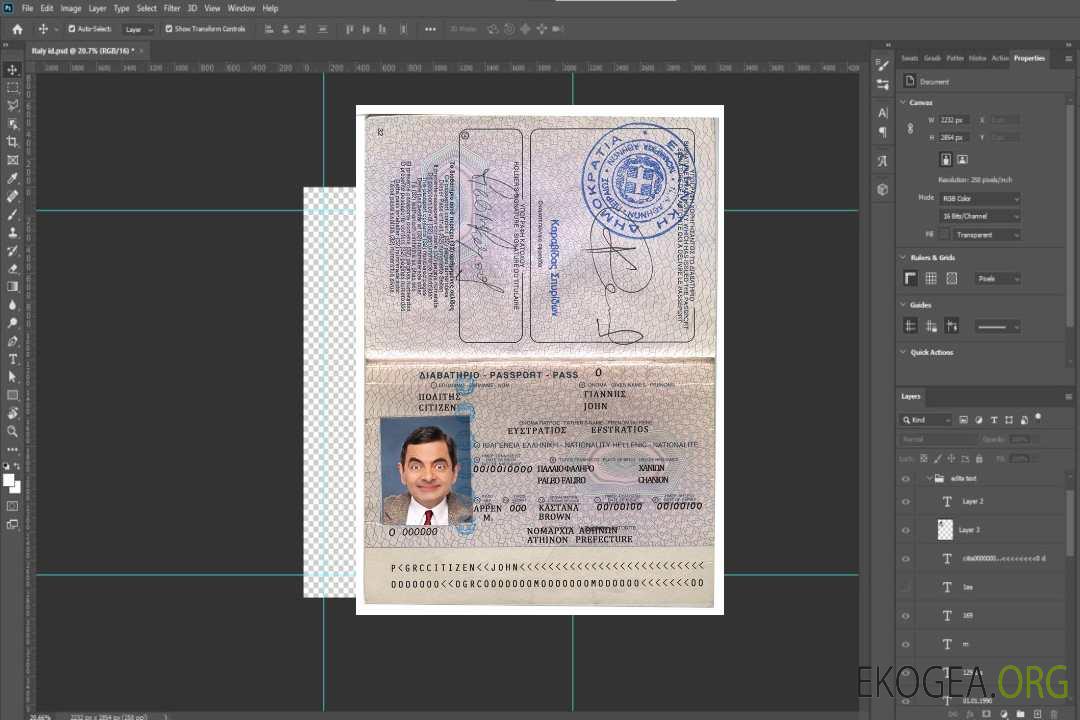Toggle Show Transform Controls checkbox
The height and width of the screenshot is (720, 1080).
(x=169, y=29)
